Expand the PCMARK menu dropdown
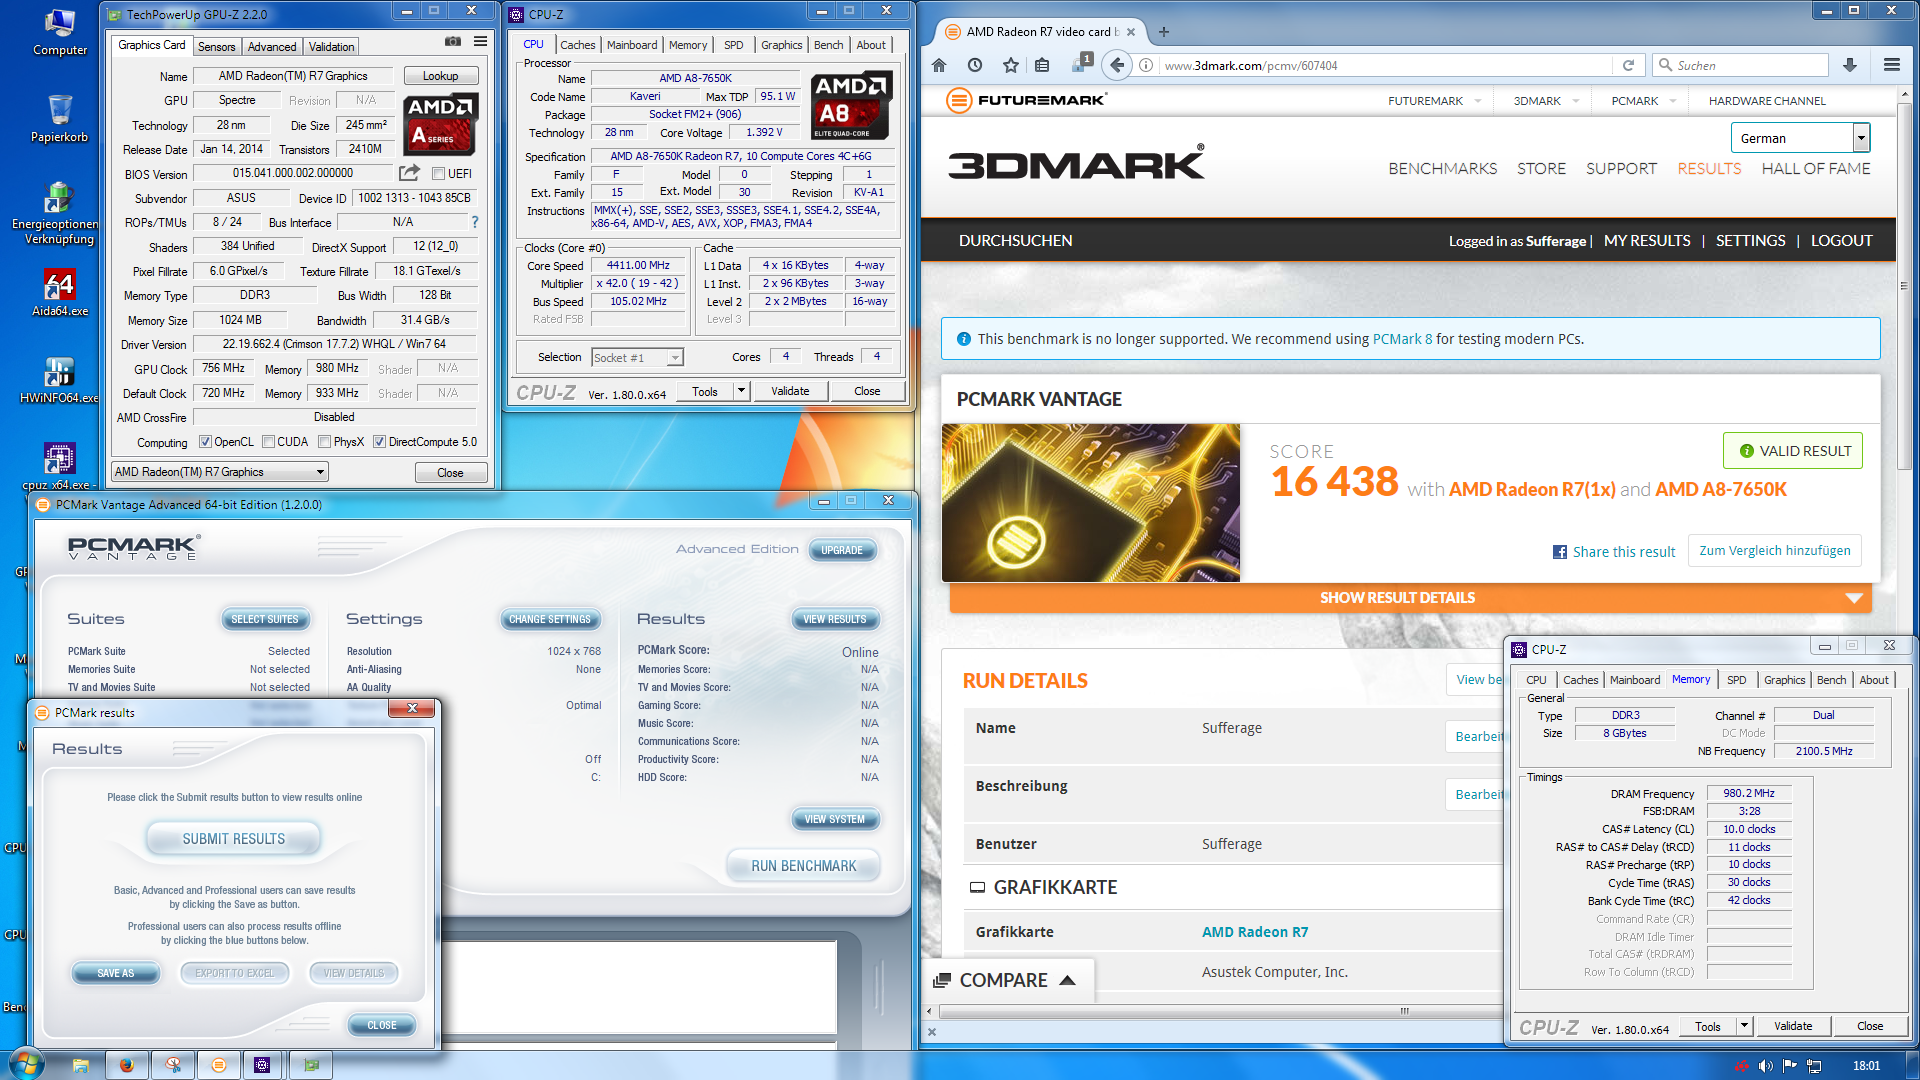The image size is (1920, 1080). [x=1672, y=101]
